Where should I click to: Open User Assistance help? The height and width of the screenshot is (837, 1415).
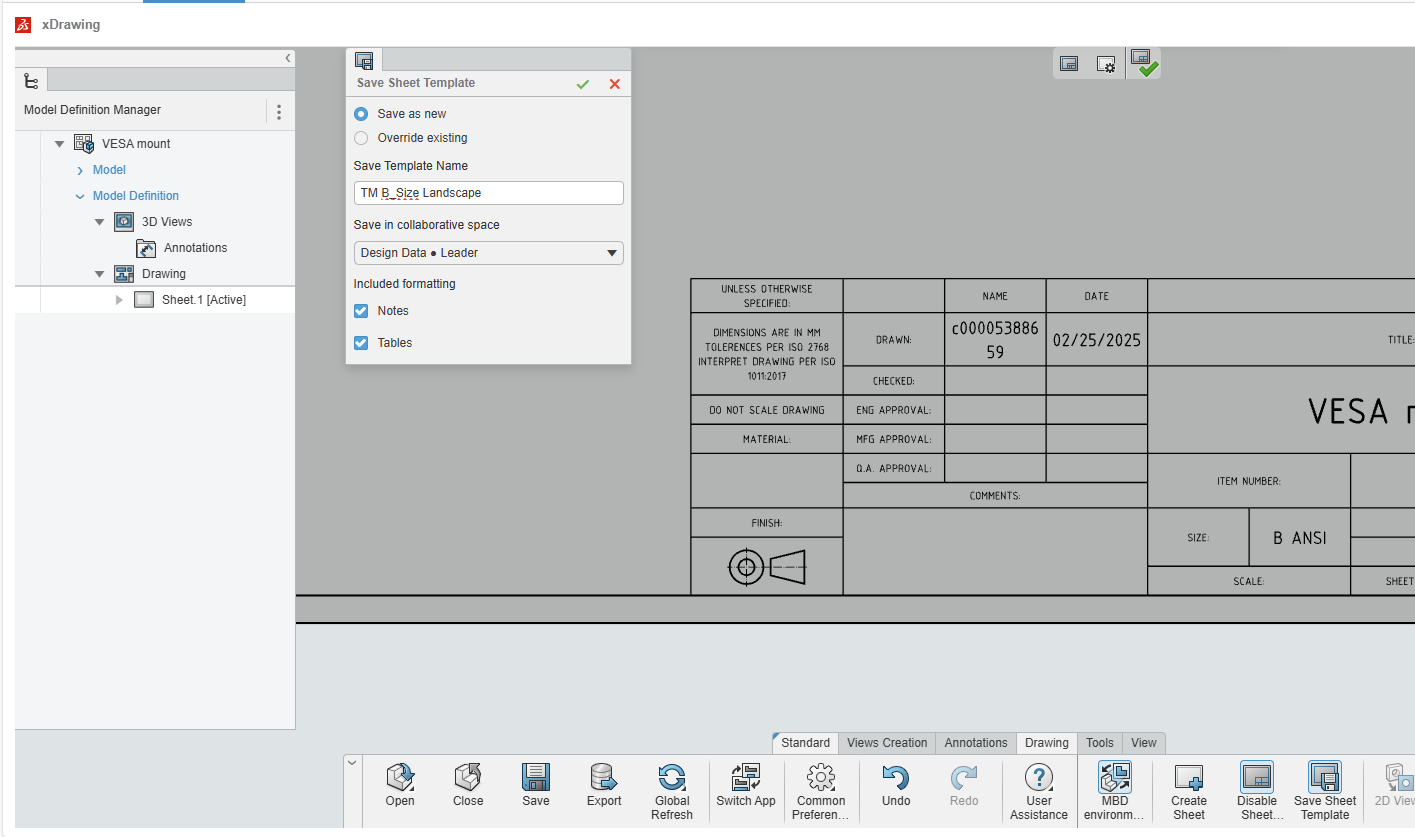[1039, 778]
